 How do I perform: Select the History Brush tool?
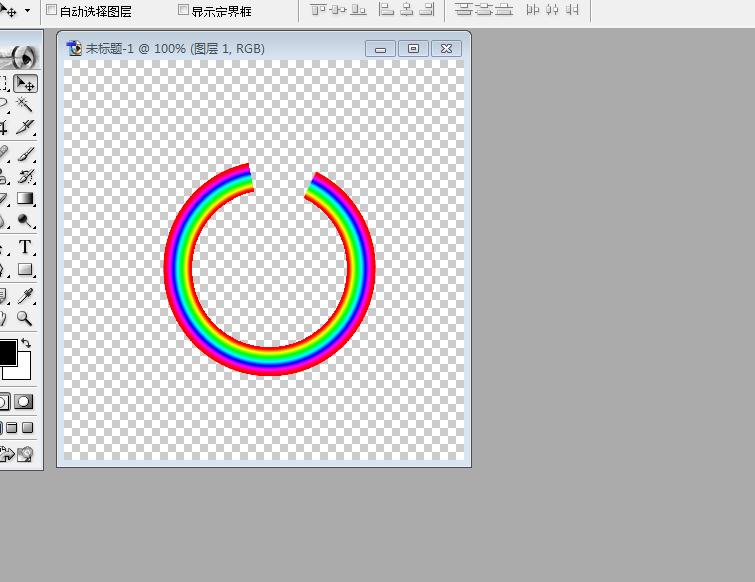[25, 177]
